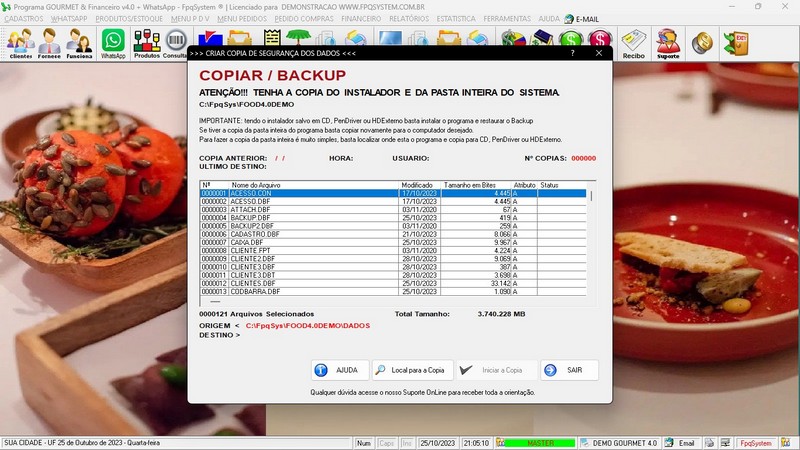Open the Produtos toolbar icon
Screen dimensions: 800x450
click(x=147, y=43)
